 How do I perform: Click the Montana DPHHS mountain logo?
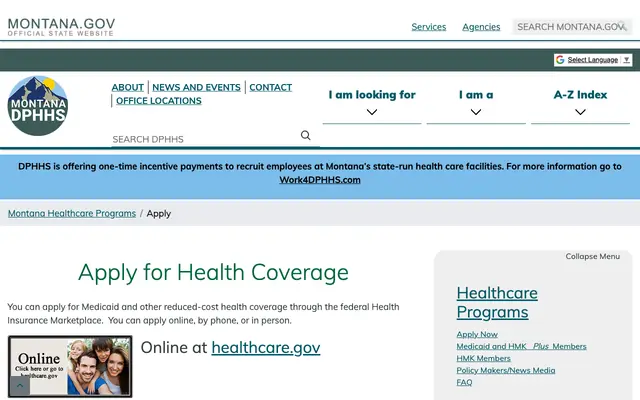pos(38,106)
